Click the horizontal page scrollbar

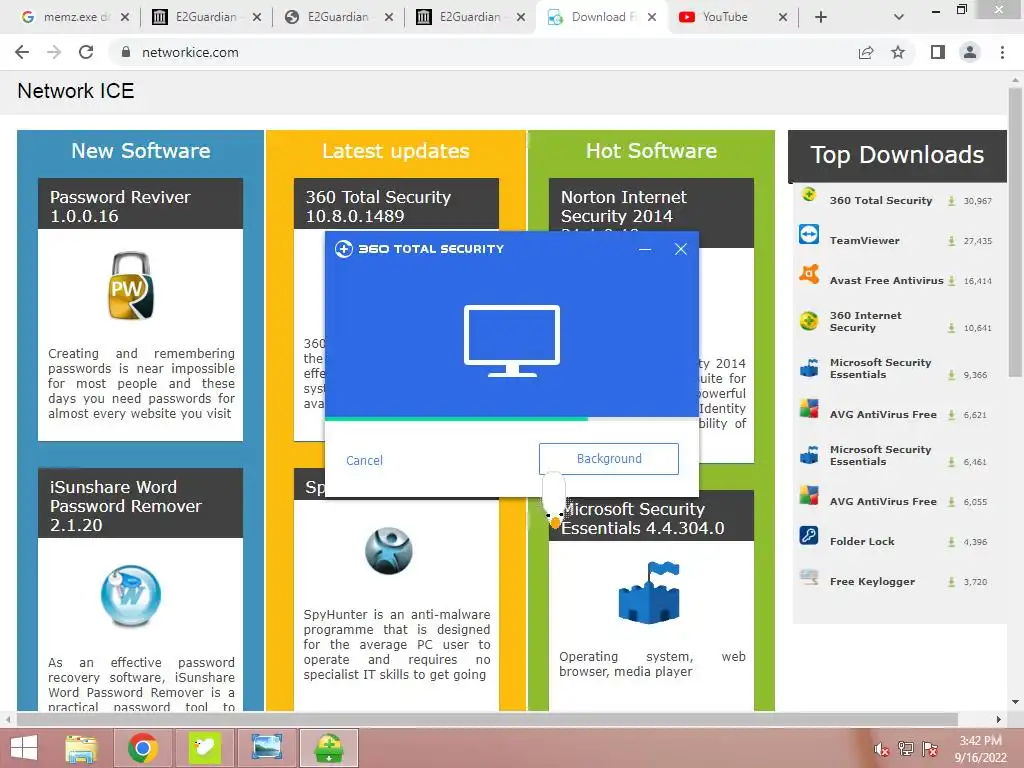pyautogui.click(x=487, y=719)
